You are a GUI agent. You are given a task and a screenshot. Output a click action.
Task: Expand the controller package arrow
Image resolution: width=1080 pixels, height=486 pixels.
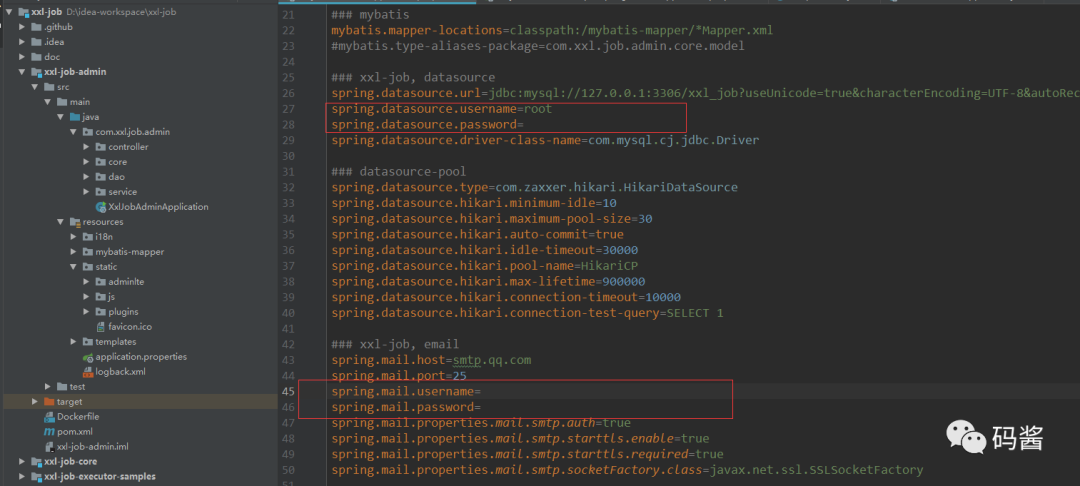[86, 147]
